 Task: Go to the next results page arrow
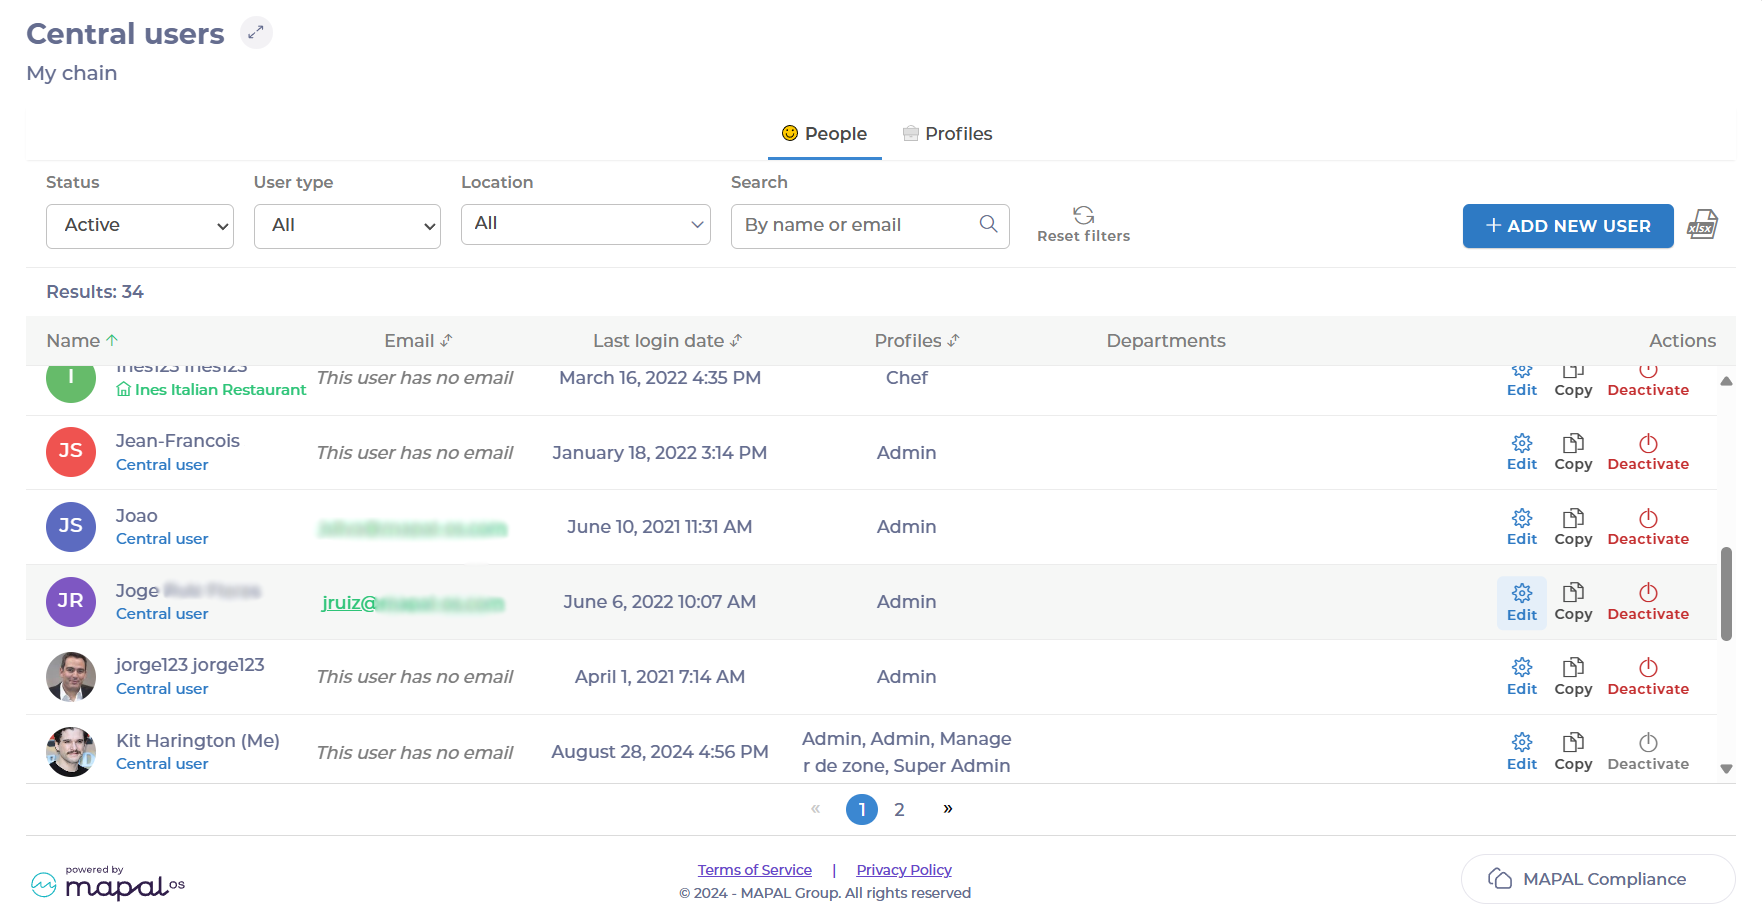tap(948, 808)
